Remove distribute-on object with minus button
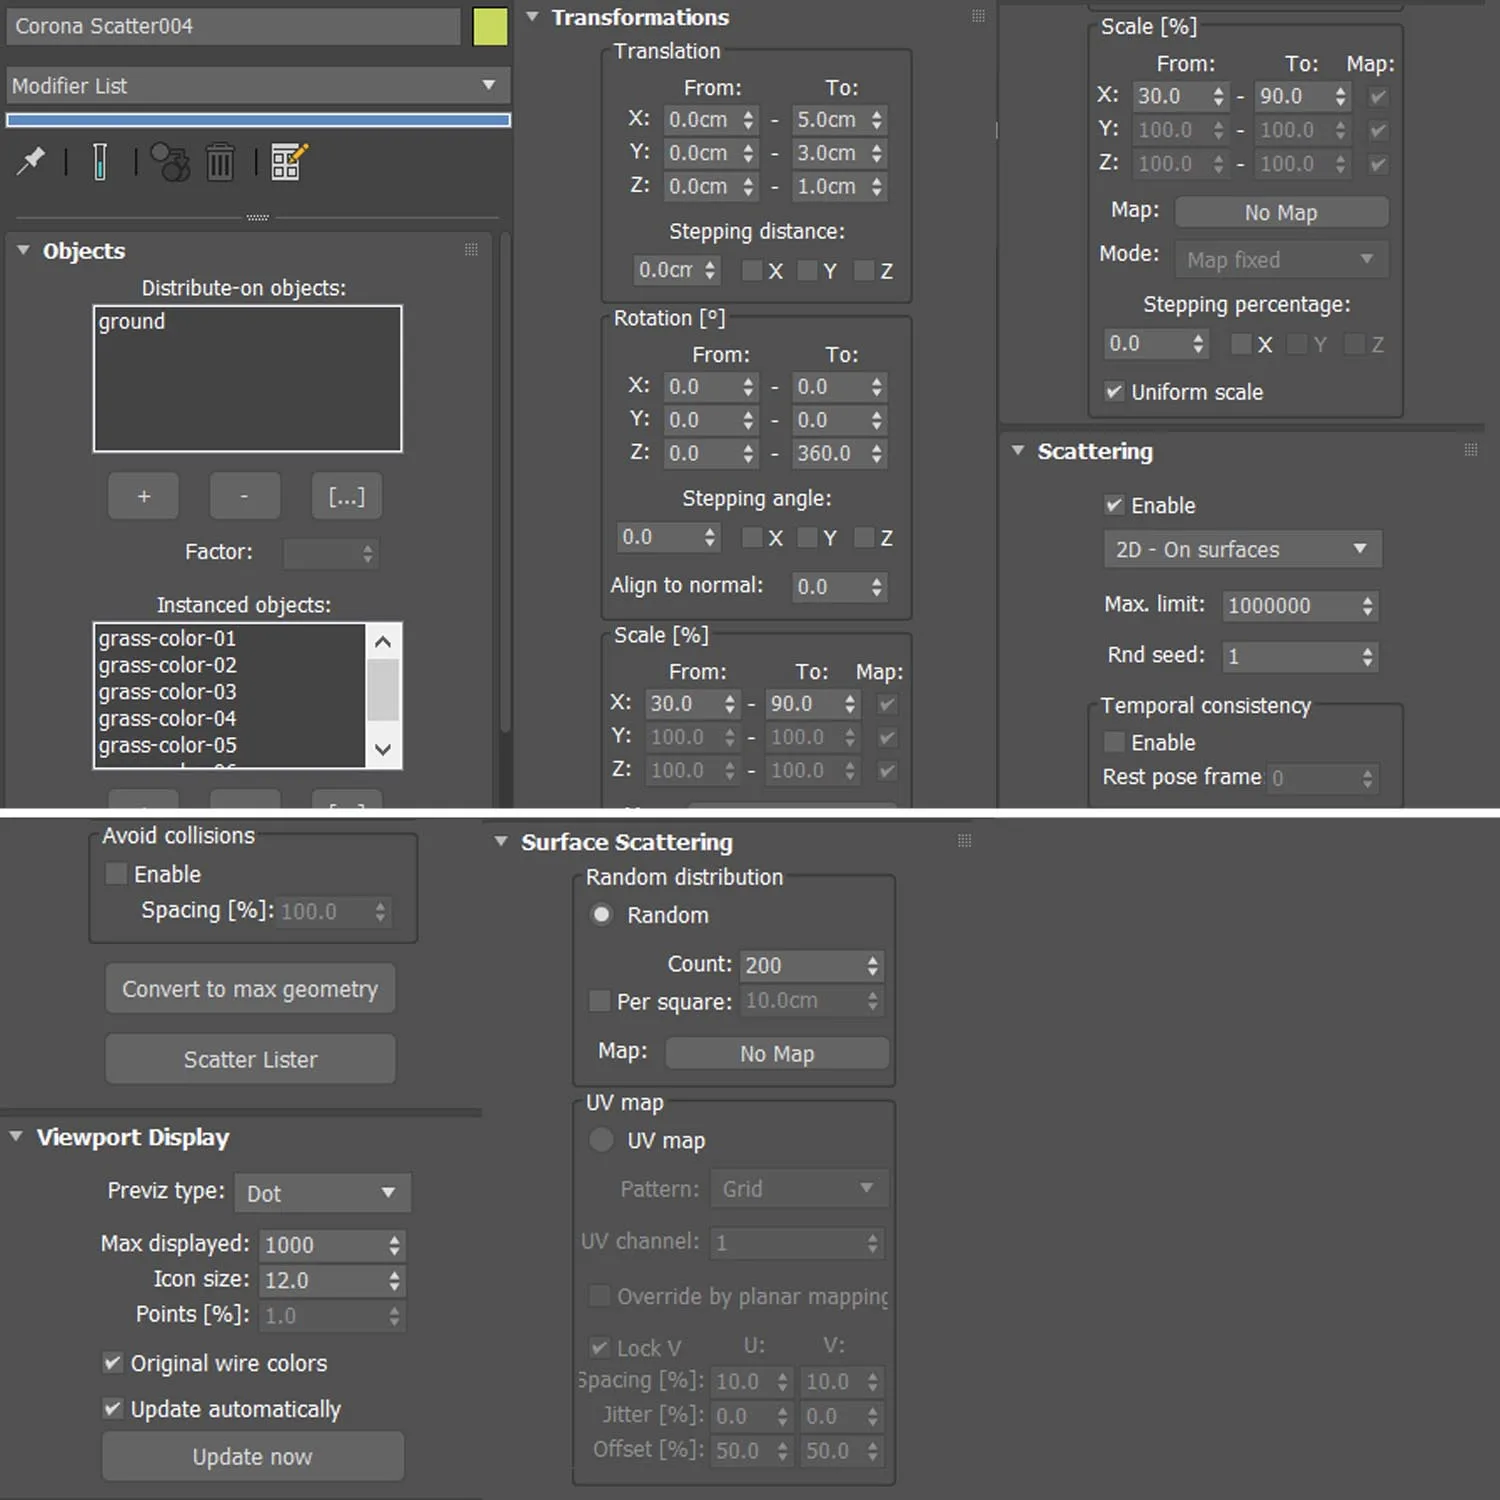 (x=245, y=496)
